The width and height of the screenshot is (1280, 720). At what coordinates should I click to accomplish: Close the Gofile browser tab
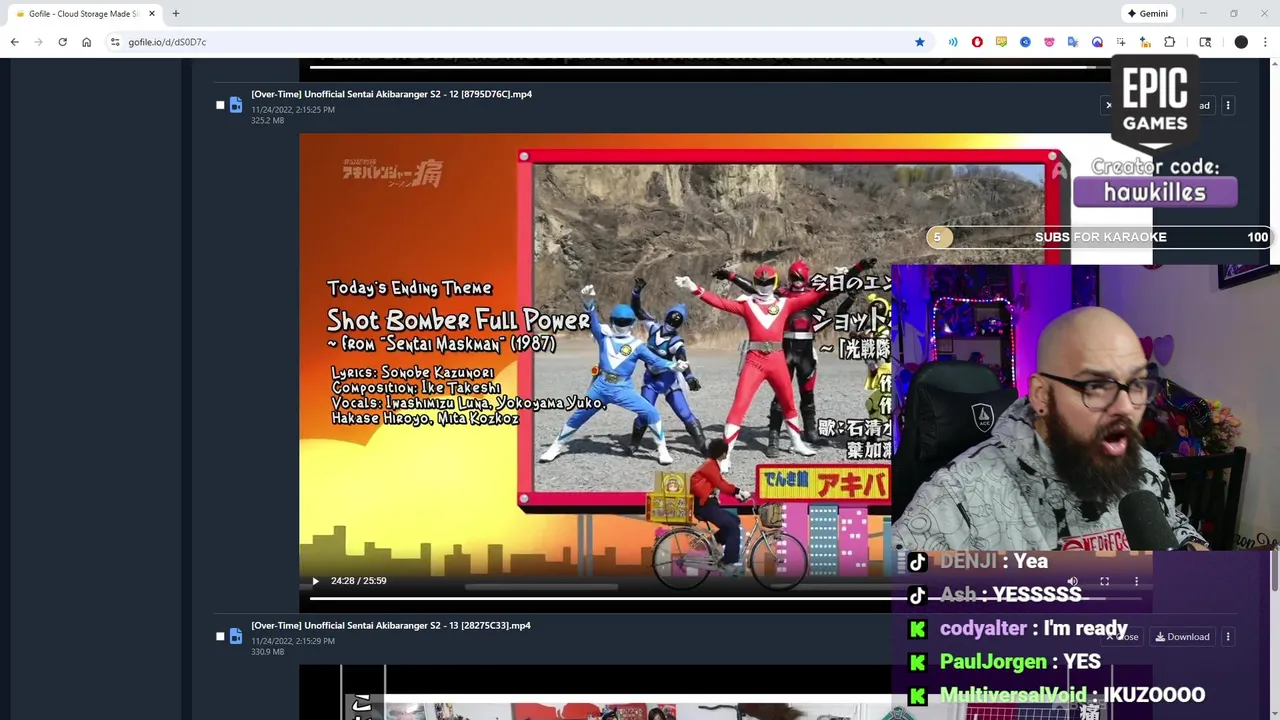pos(152,14)
